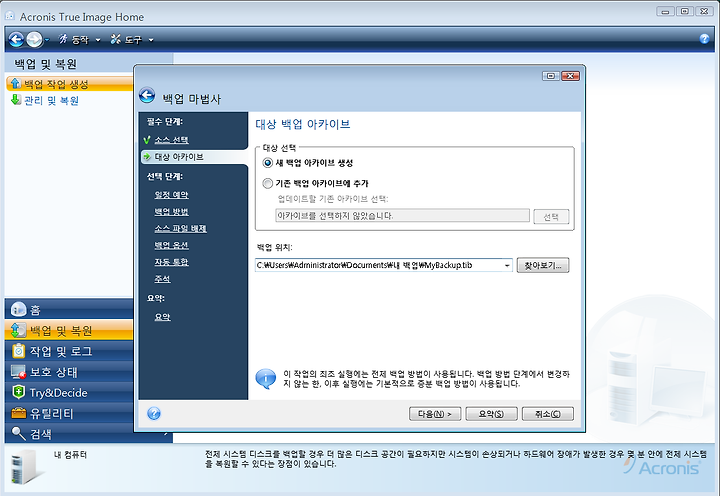The image size is (720, 496).
Task: Select the 대상 아카이브 step
Action: click(x=195, y=157)
